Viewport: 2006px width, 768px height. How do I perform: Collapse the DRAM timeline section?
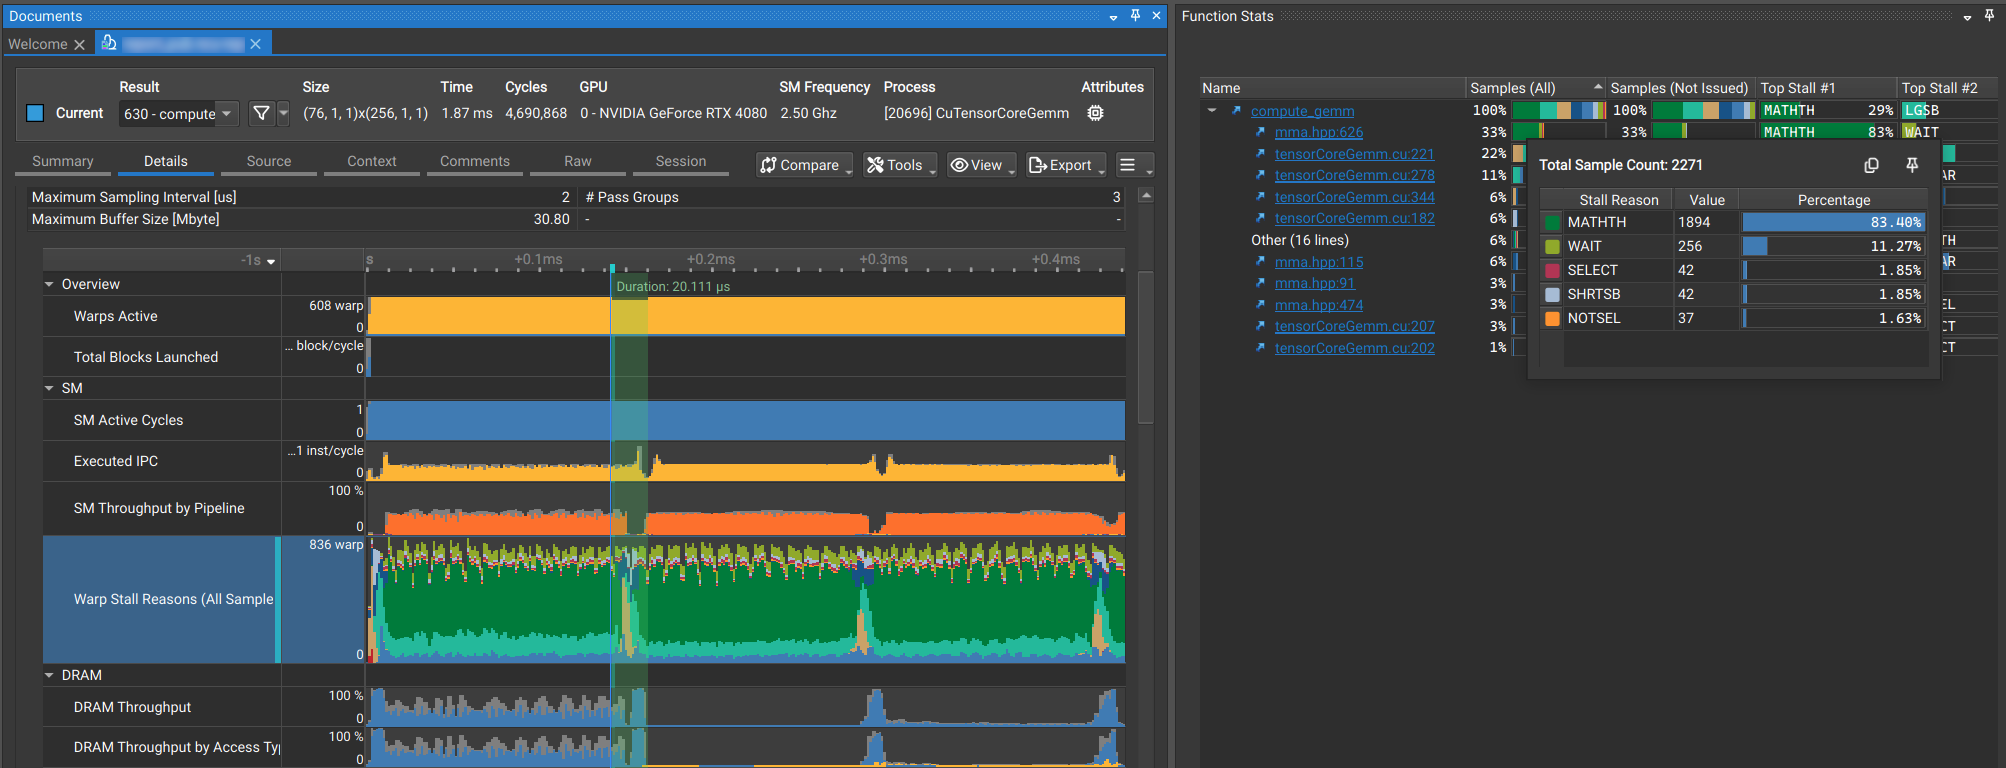coord(49,675)
